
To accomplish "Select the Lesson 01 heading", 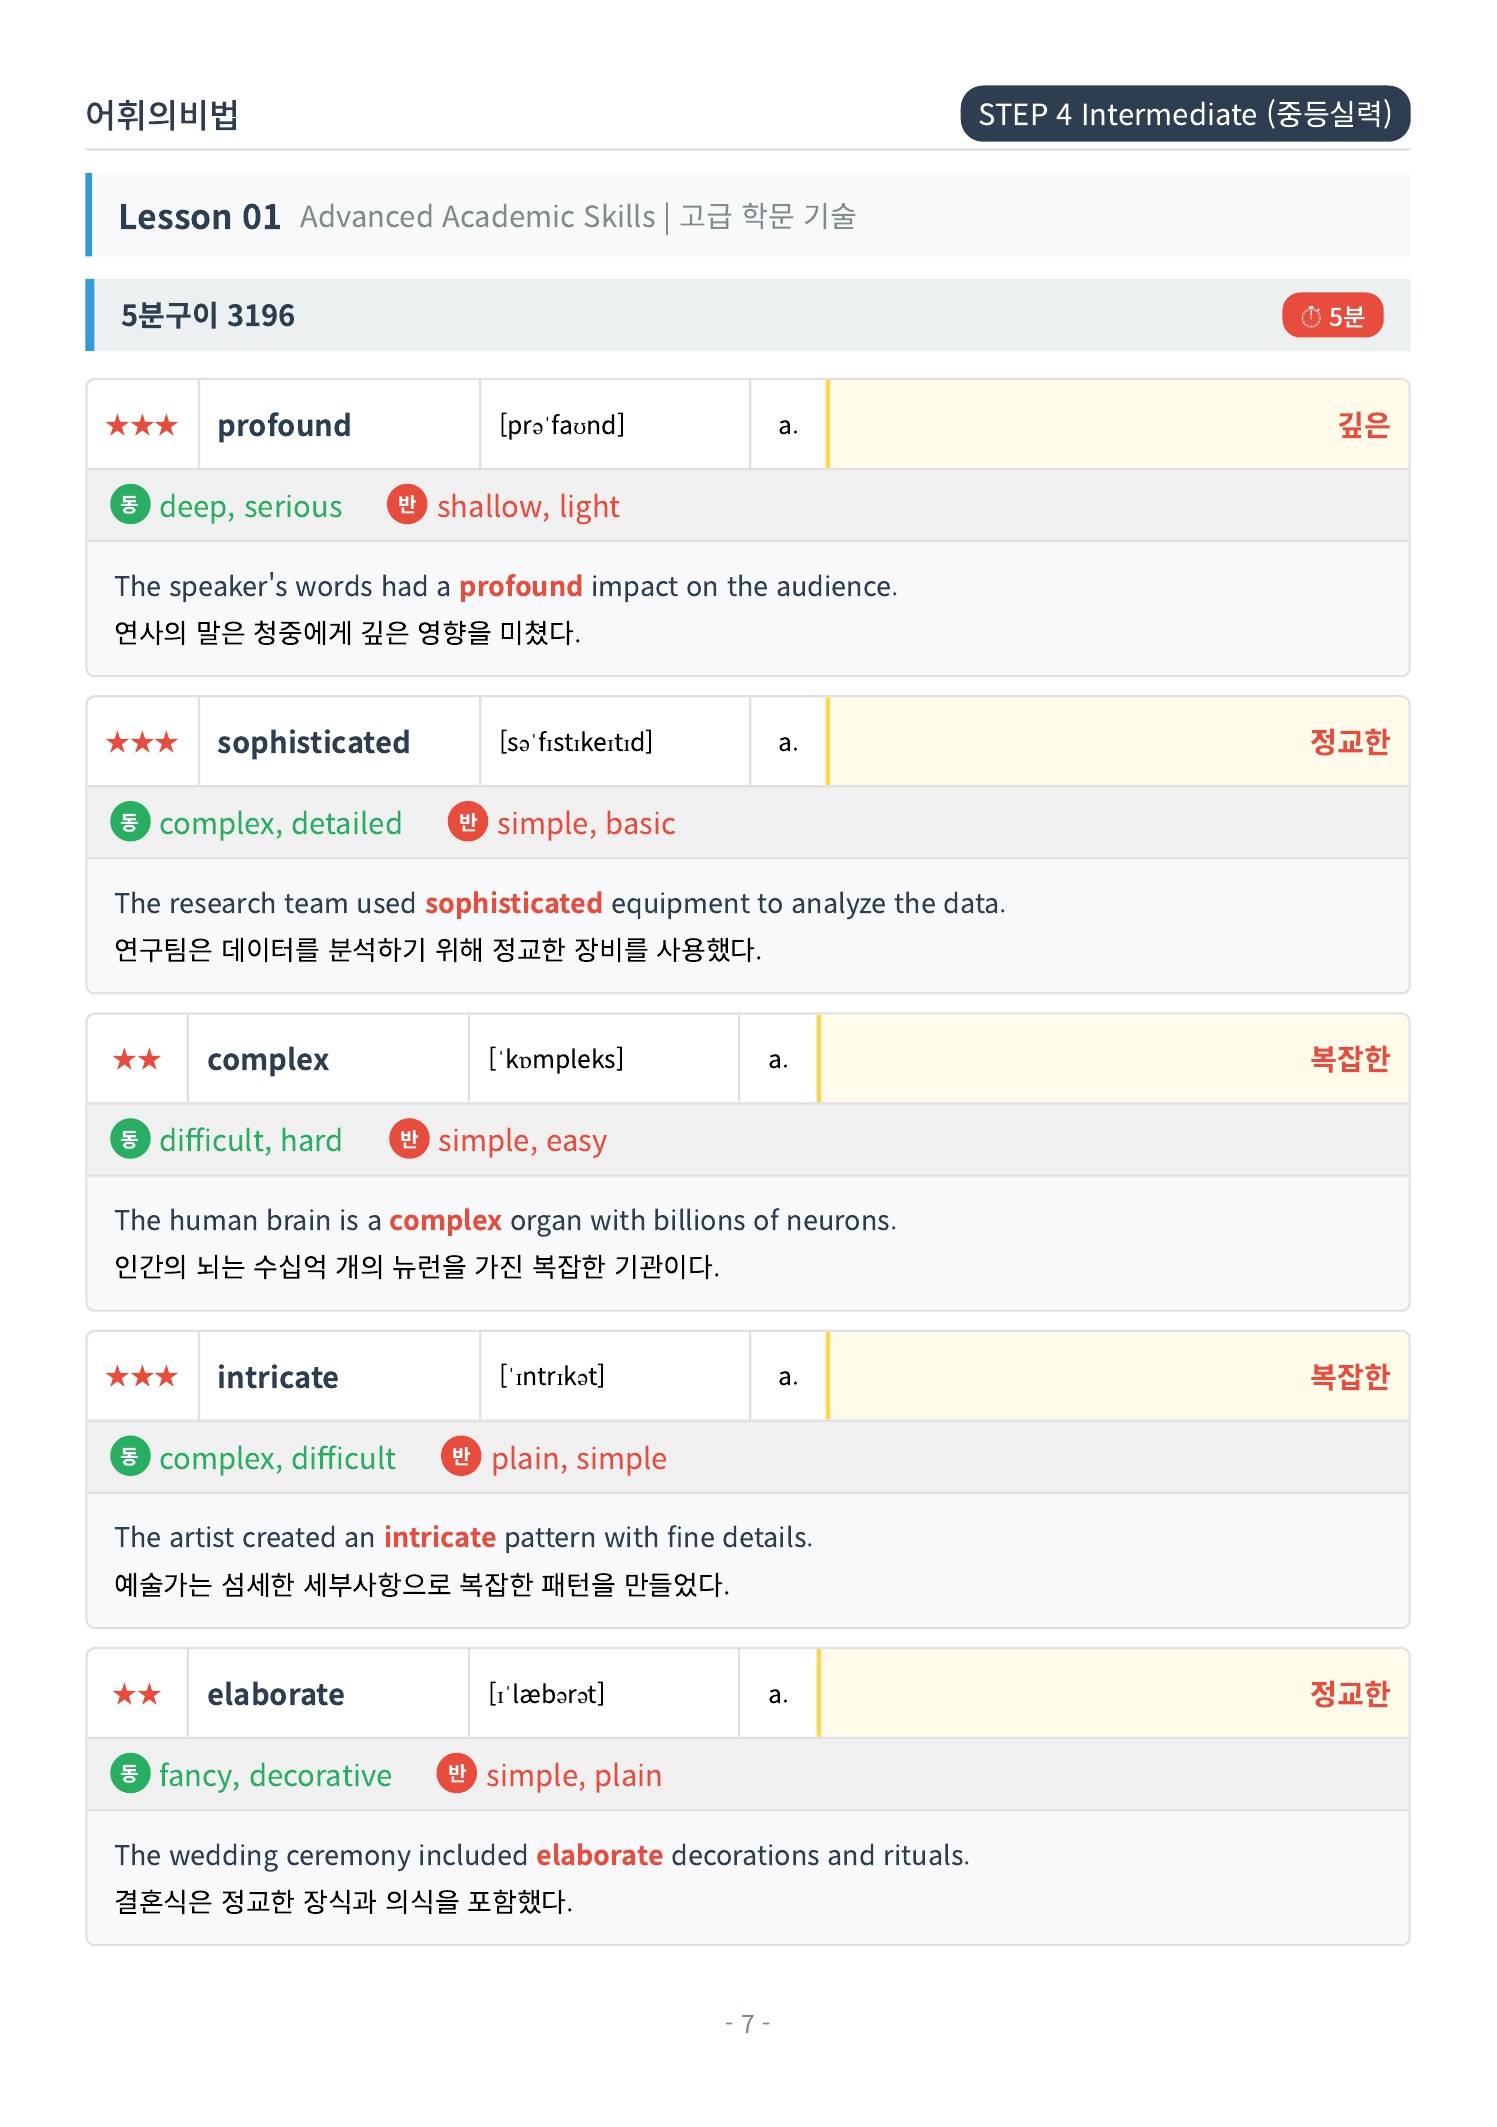I will coord(199,216).
